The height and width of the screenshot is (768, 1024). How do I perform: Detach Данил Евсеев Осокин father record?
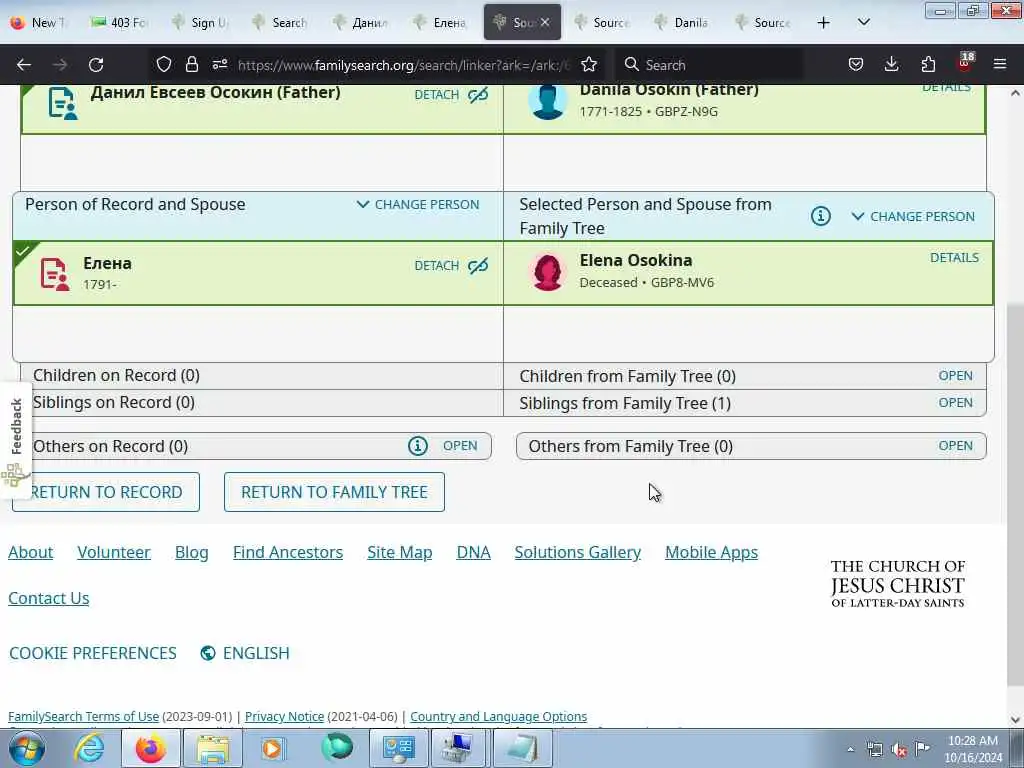(x=451, y=95)
